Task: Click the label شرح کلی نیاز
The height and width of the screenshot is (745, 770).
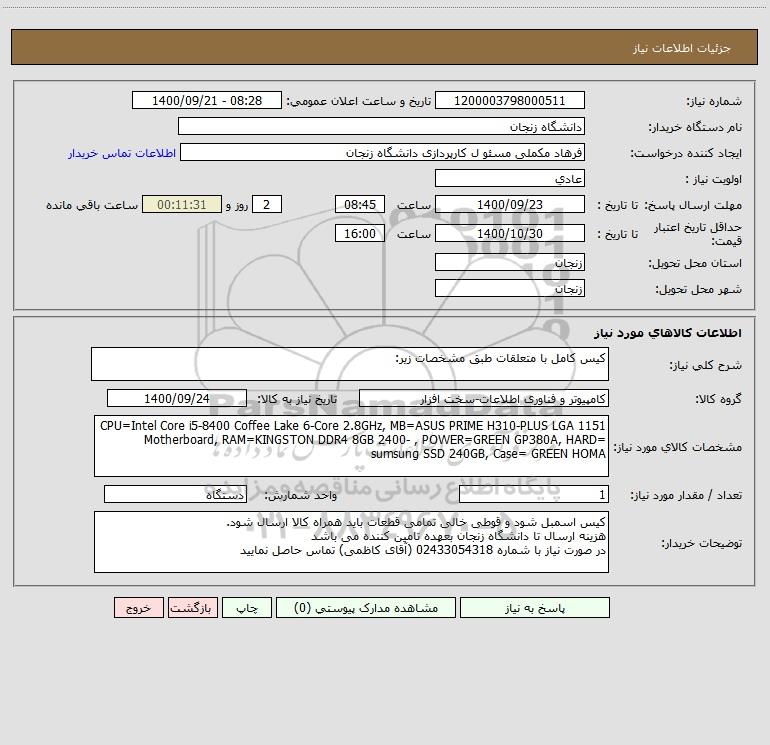Action: 706,365
